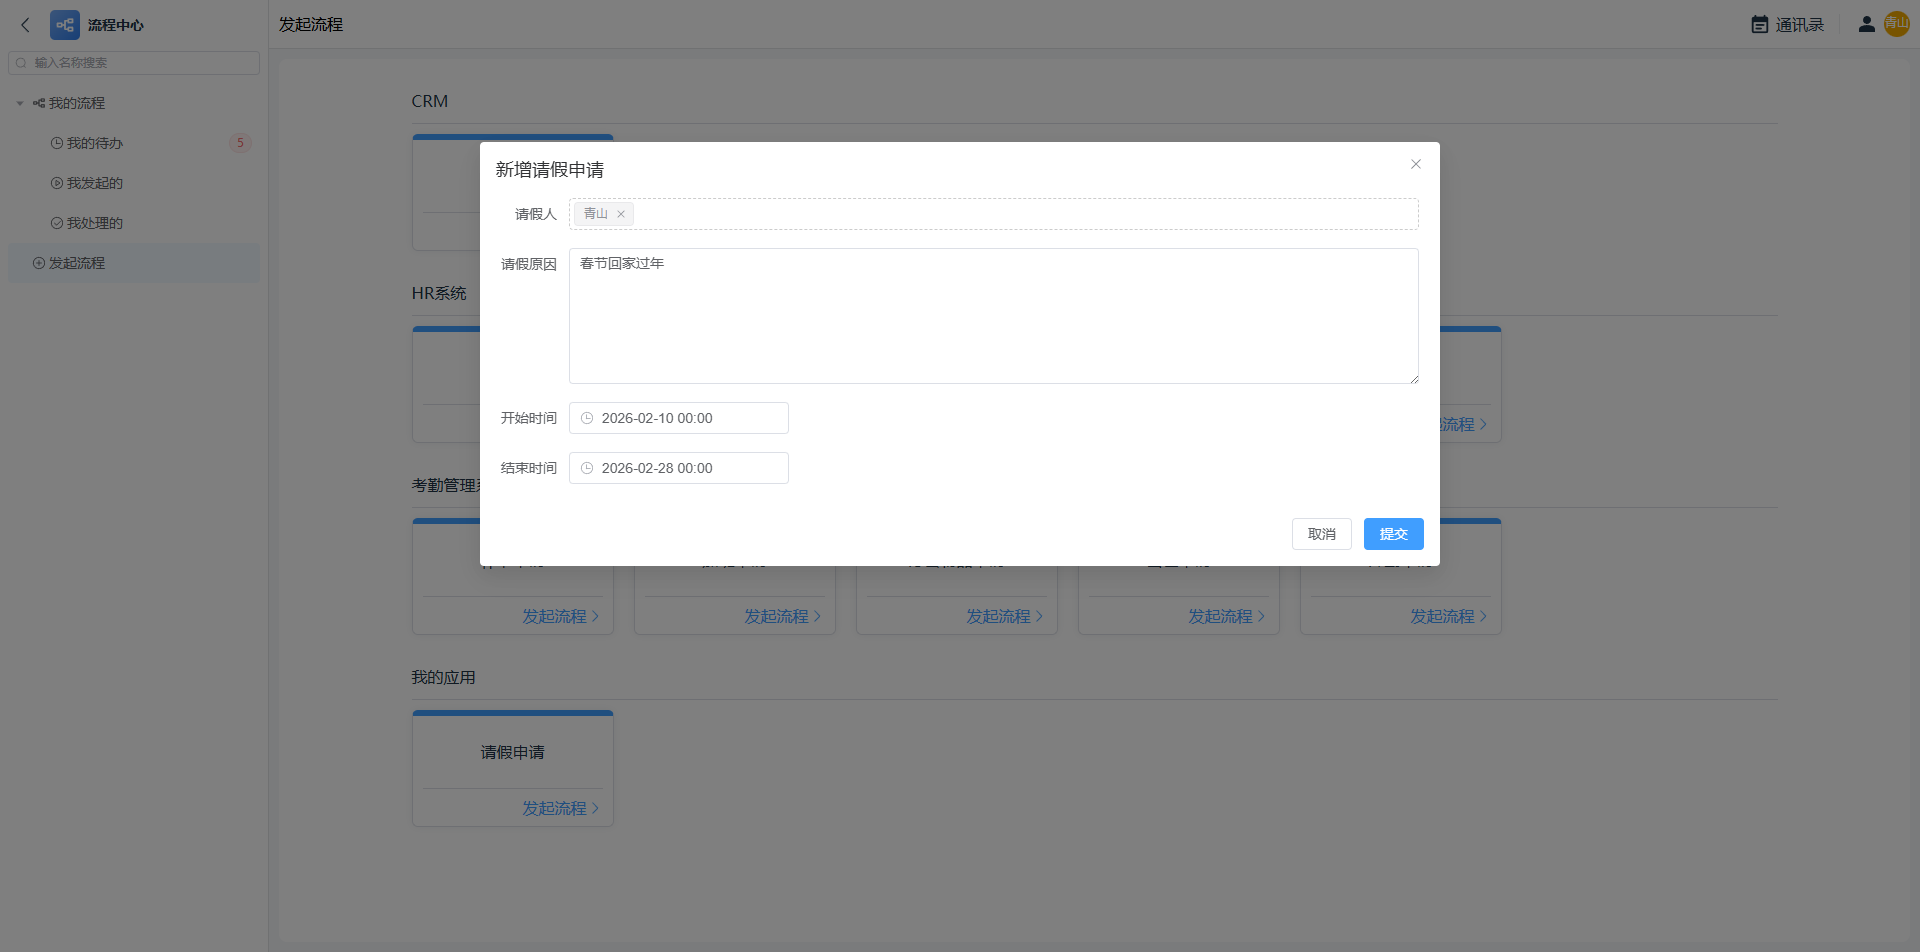This screenshot has height=952, width=1920.
Task: Open 通讯录 from the top bar
Action: (1787, 25)
